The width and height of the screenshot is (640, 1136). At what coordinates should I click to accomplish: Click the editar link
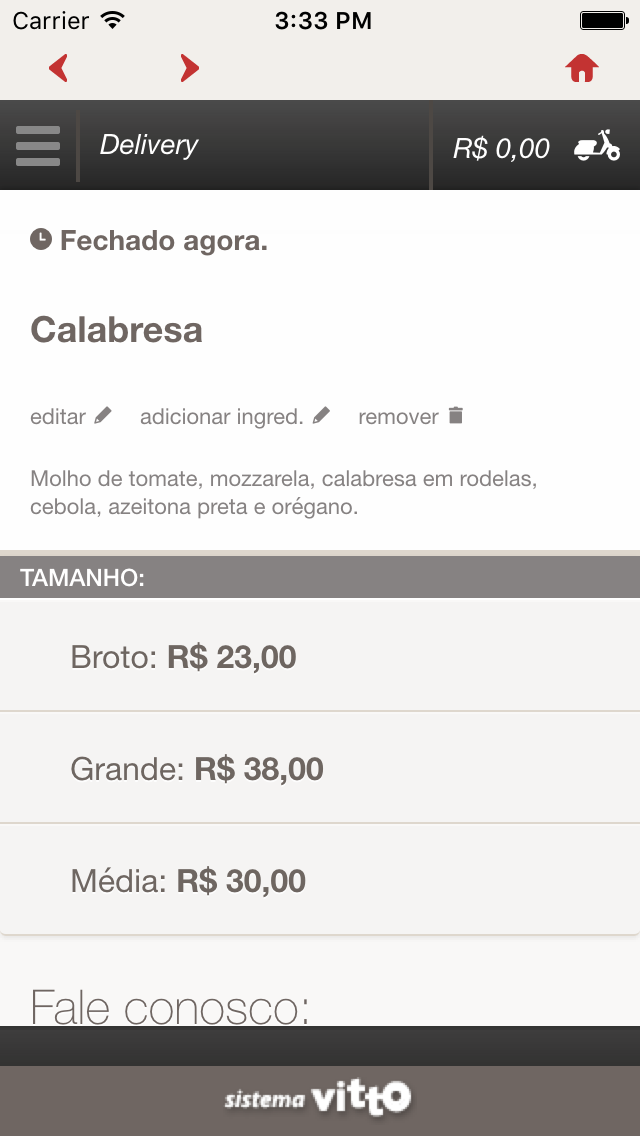(58, 414)
